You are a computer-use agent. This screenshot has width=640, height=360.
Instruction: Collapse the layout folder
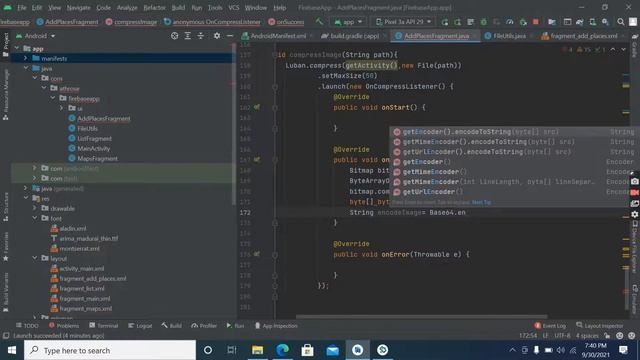coord(35,258)
